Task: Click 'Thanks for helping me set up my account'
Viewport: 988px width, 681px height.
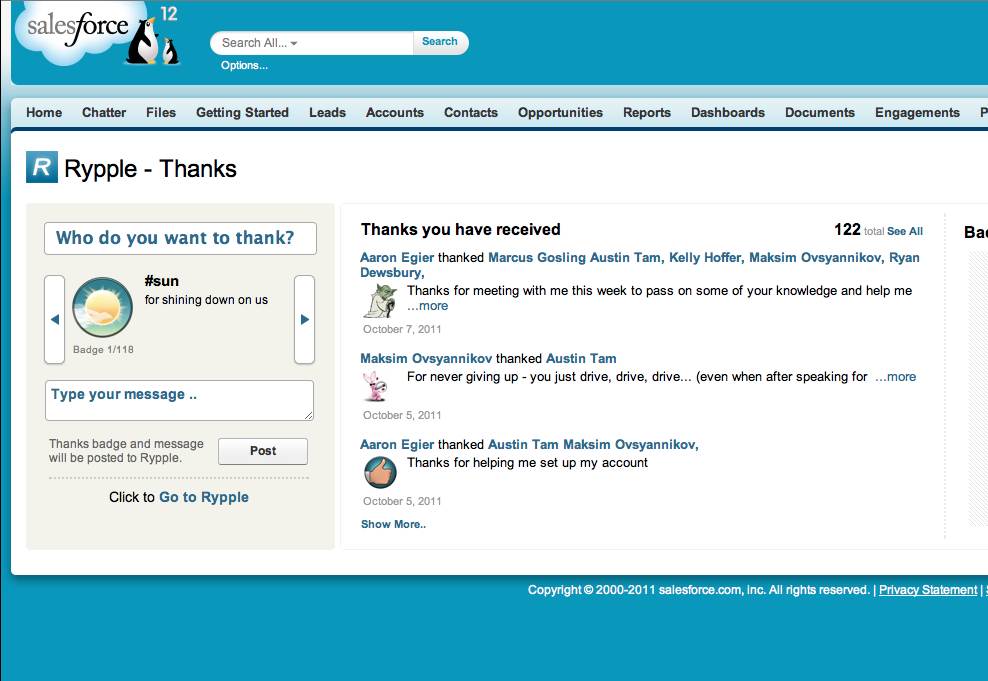Action: (x=527, y=463)
